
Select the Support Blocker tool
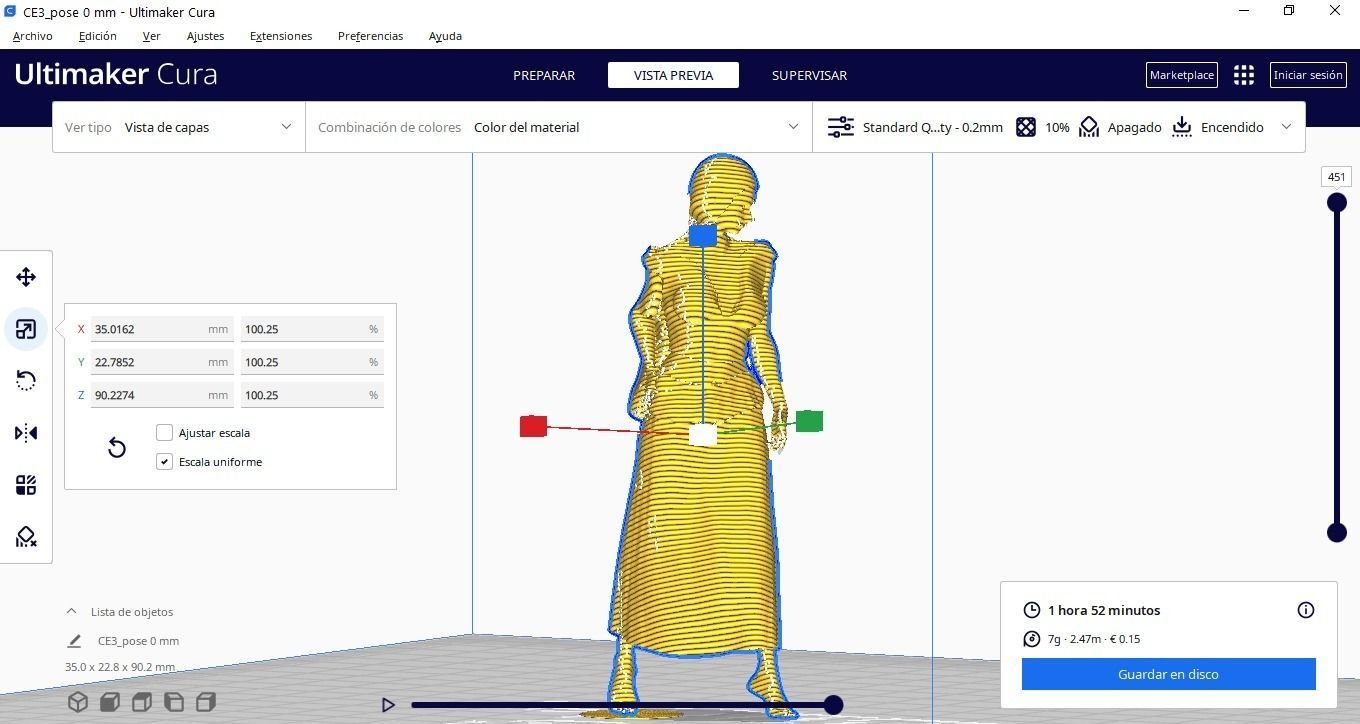pos(26,537)
